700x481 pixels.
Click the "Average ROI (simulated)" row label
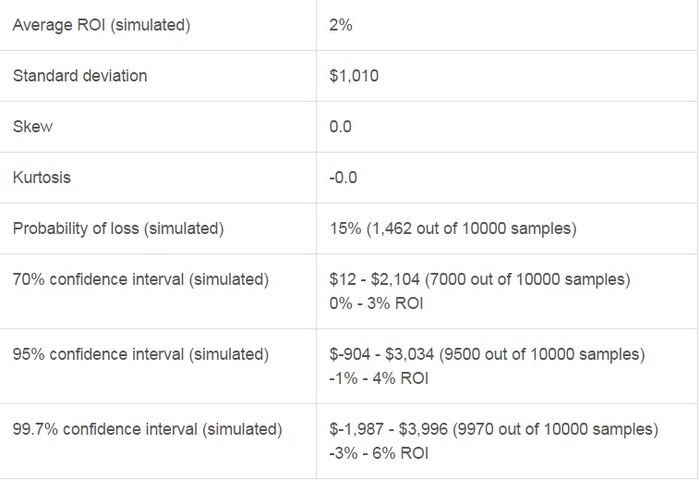click(x=101, y=25)
